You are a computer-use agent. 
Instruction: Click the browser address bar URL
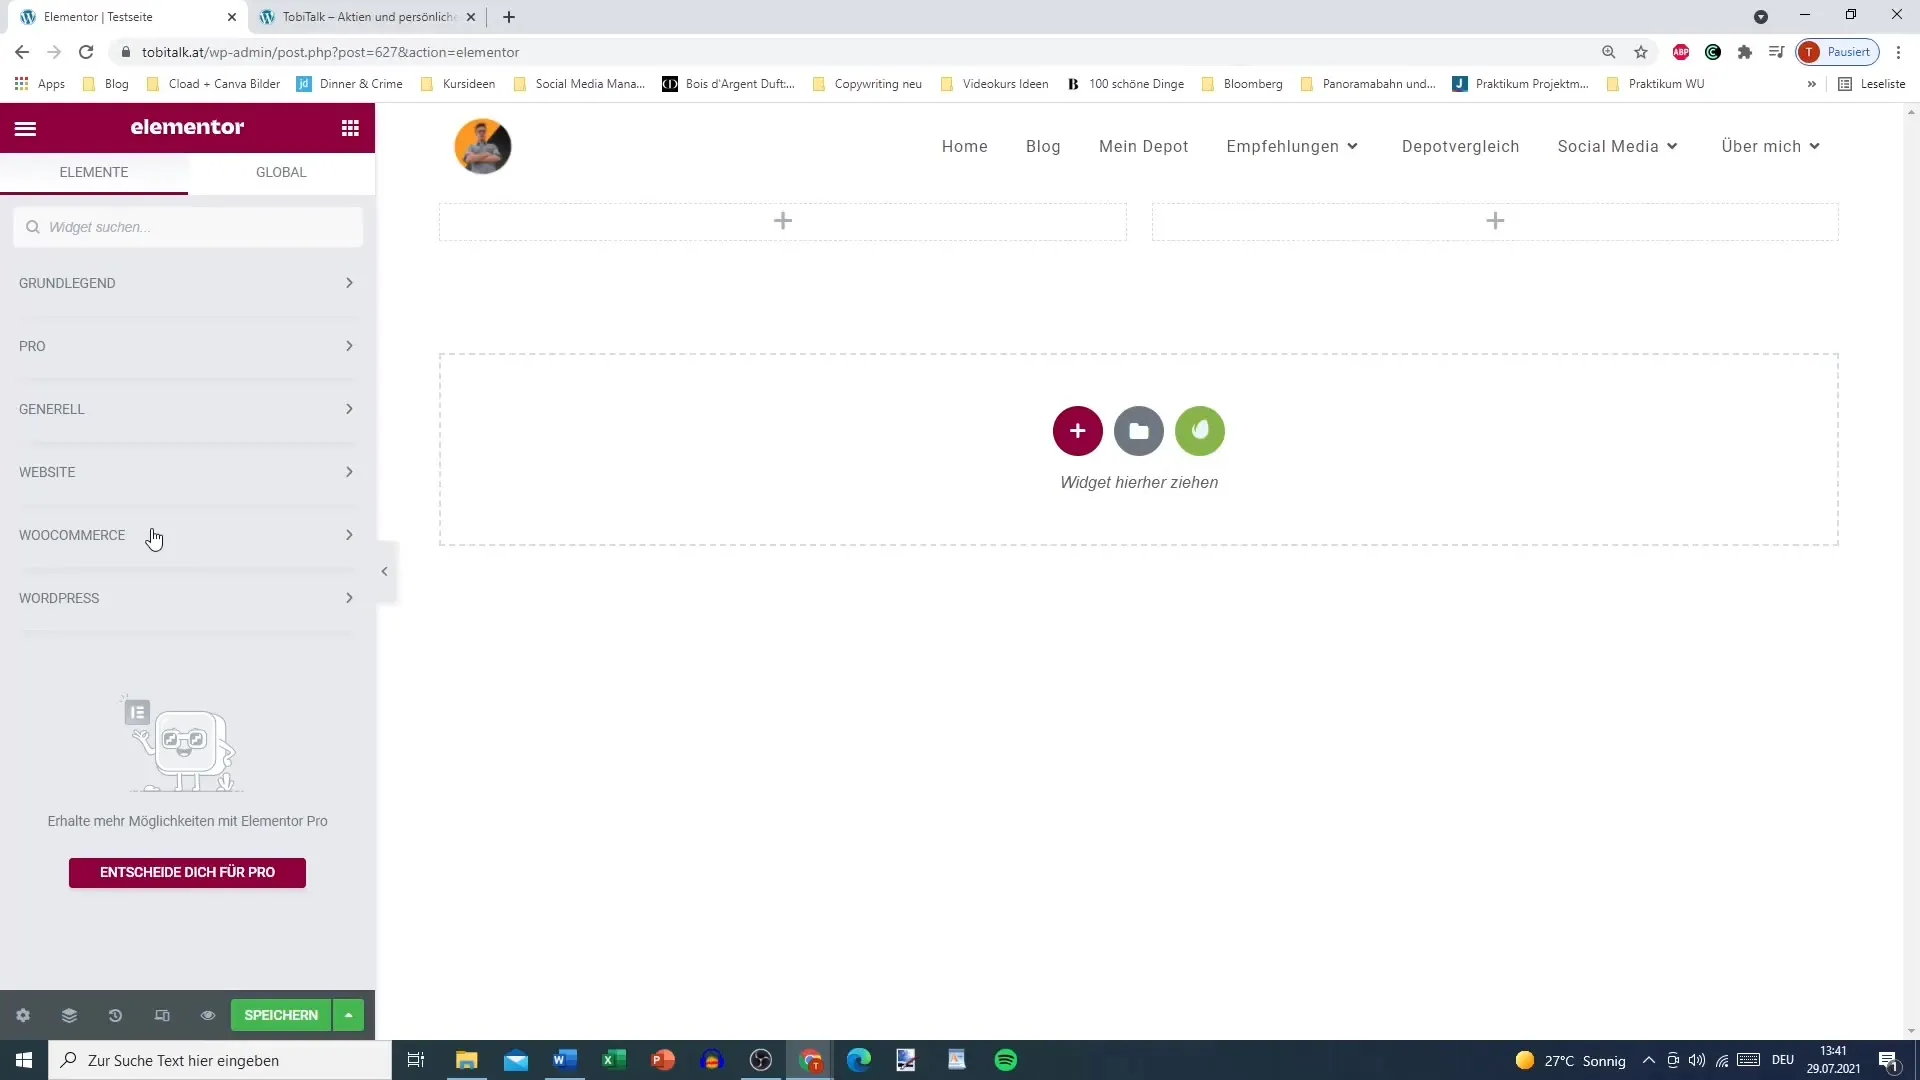coord(330,52)
